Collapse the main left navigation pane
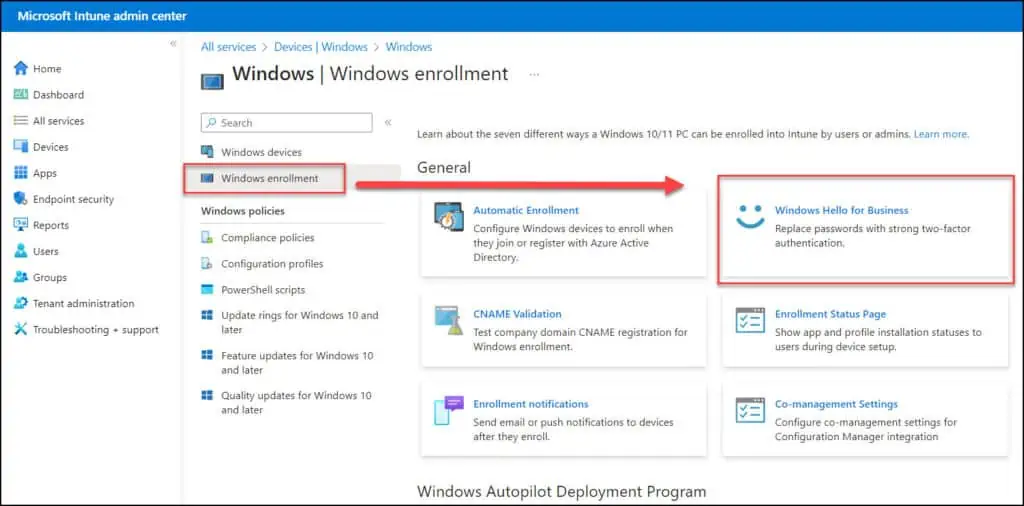The height and width of the screenshot is (506, 1024). pos(173,44)
